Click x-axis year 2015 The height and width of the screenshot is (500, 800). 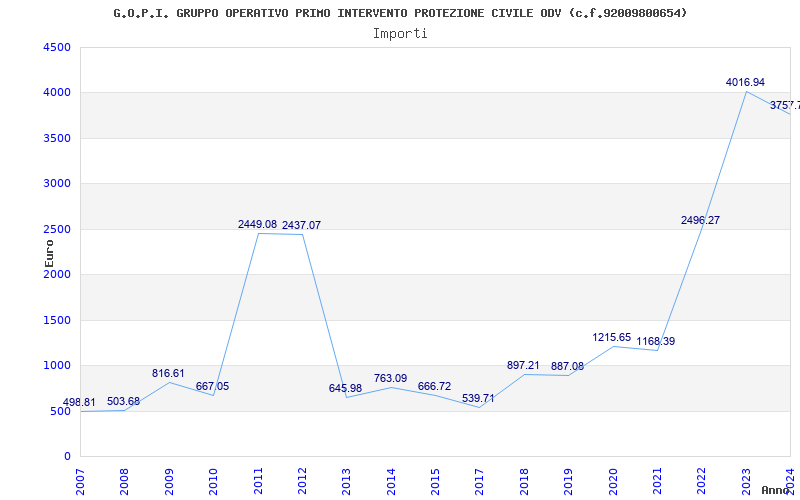tap(435, 482)
